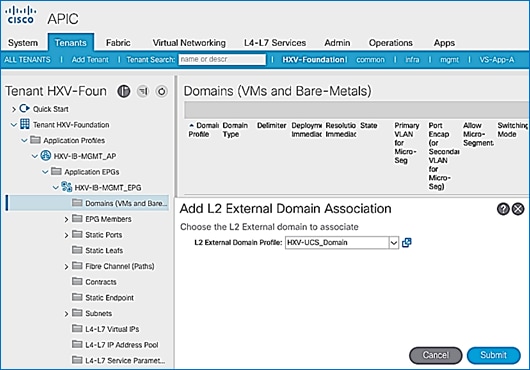This screenshot has height=370, width=530.
Task: Open the infra tenant link
Action: tap(412, 60)
